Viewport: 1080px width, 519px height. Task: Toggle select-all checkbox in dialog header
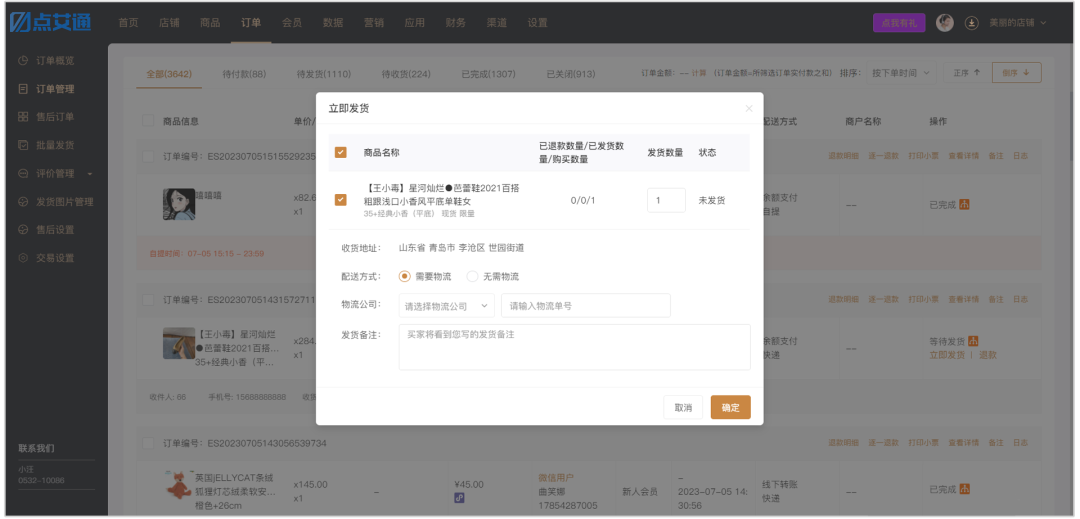point(340,153)
